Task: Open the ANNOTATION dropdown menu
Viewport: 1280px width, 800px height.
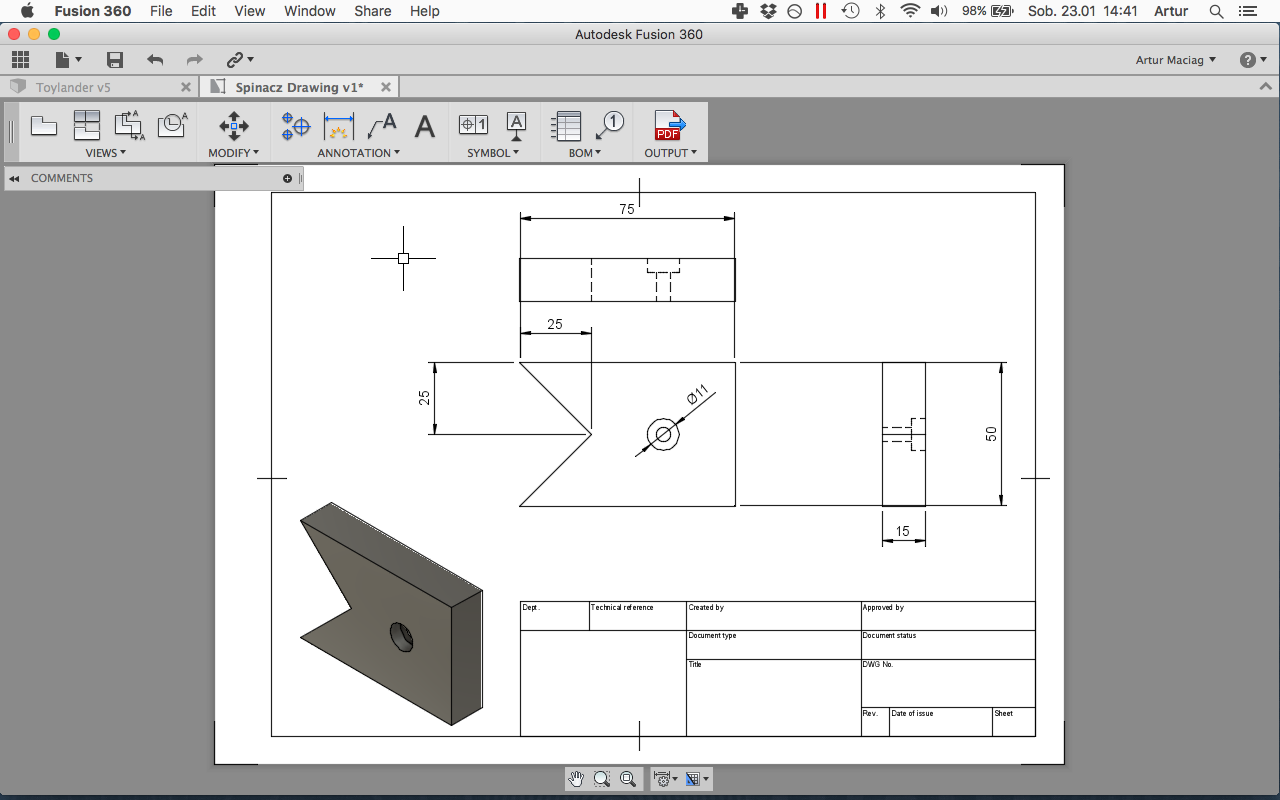Action: coord(358,153)
